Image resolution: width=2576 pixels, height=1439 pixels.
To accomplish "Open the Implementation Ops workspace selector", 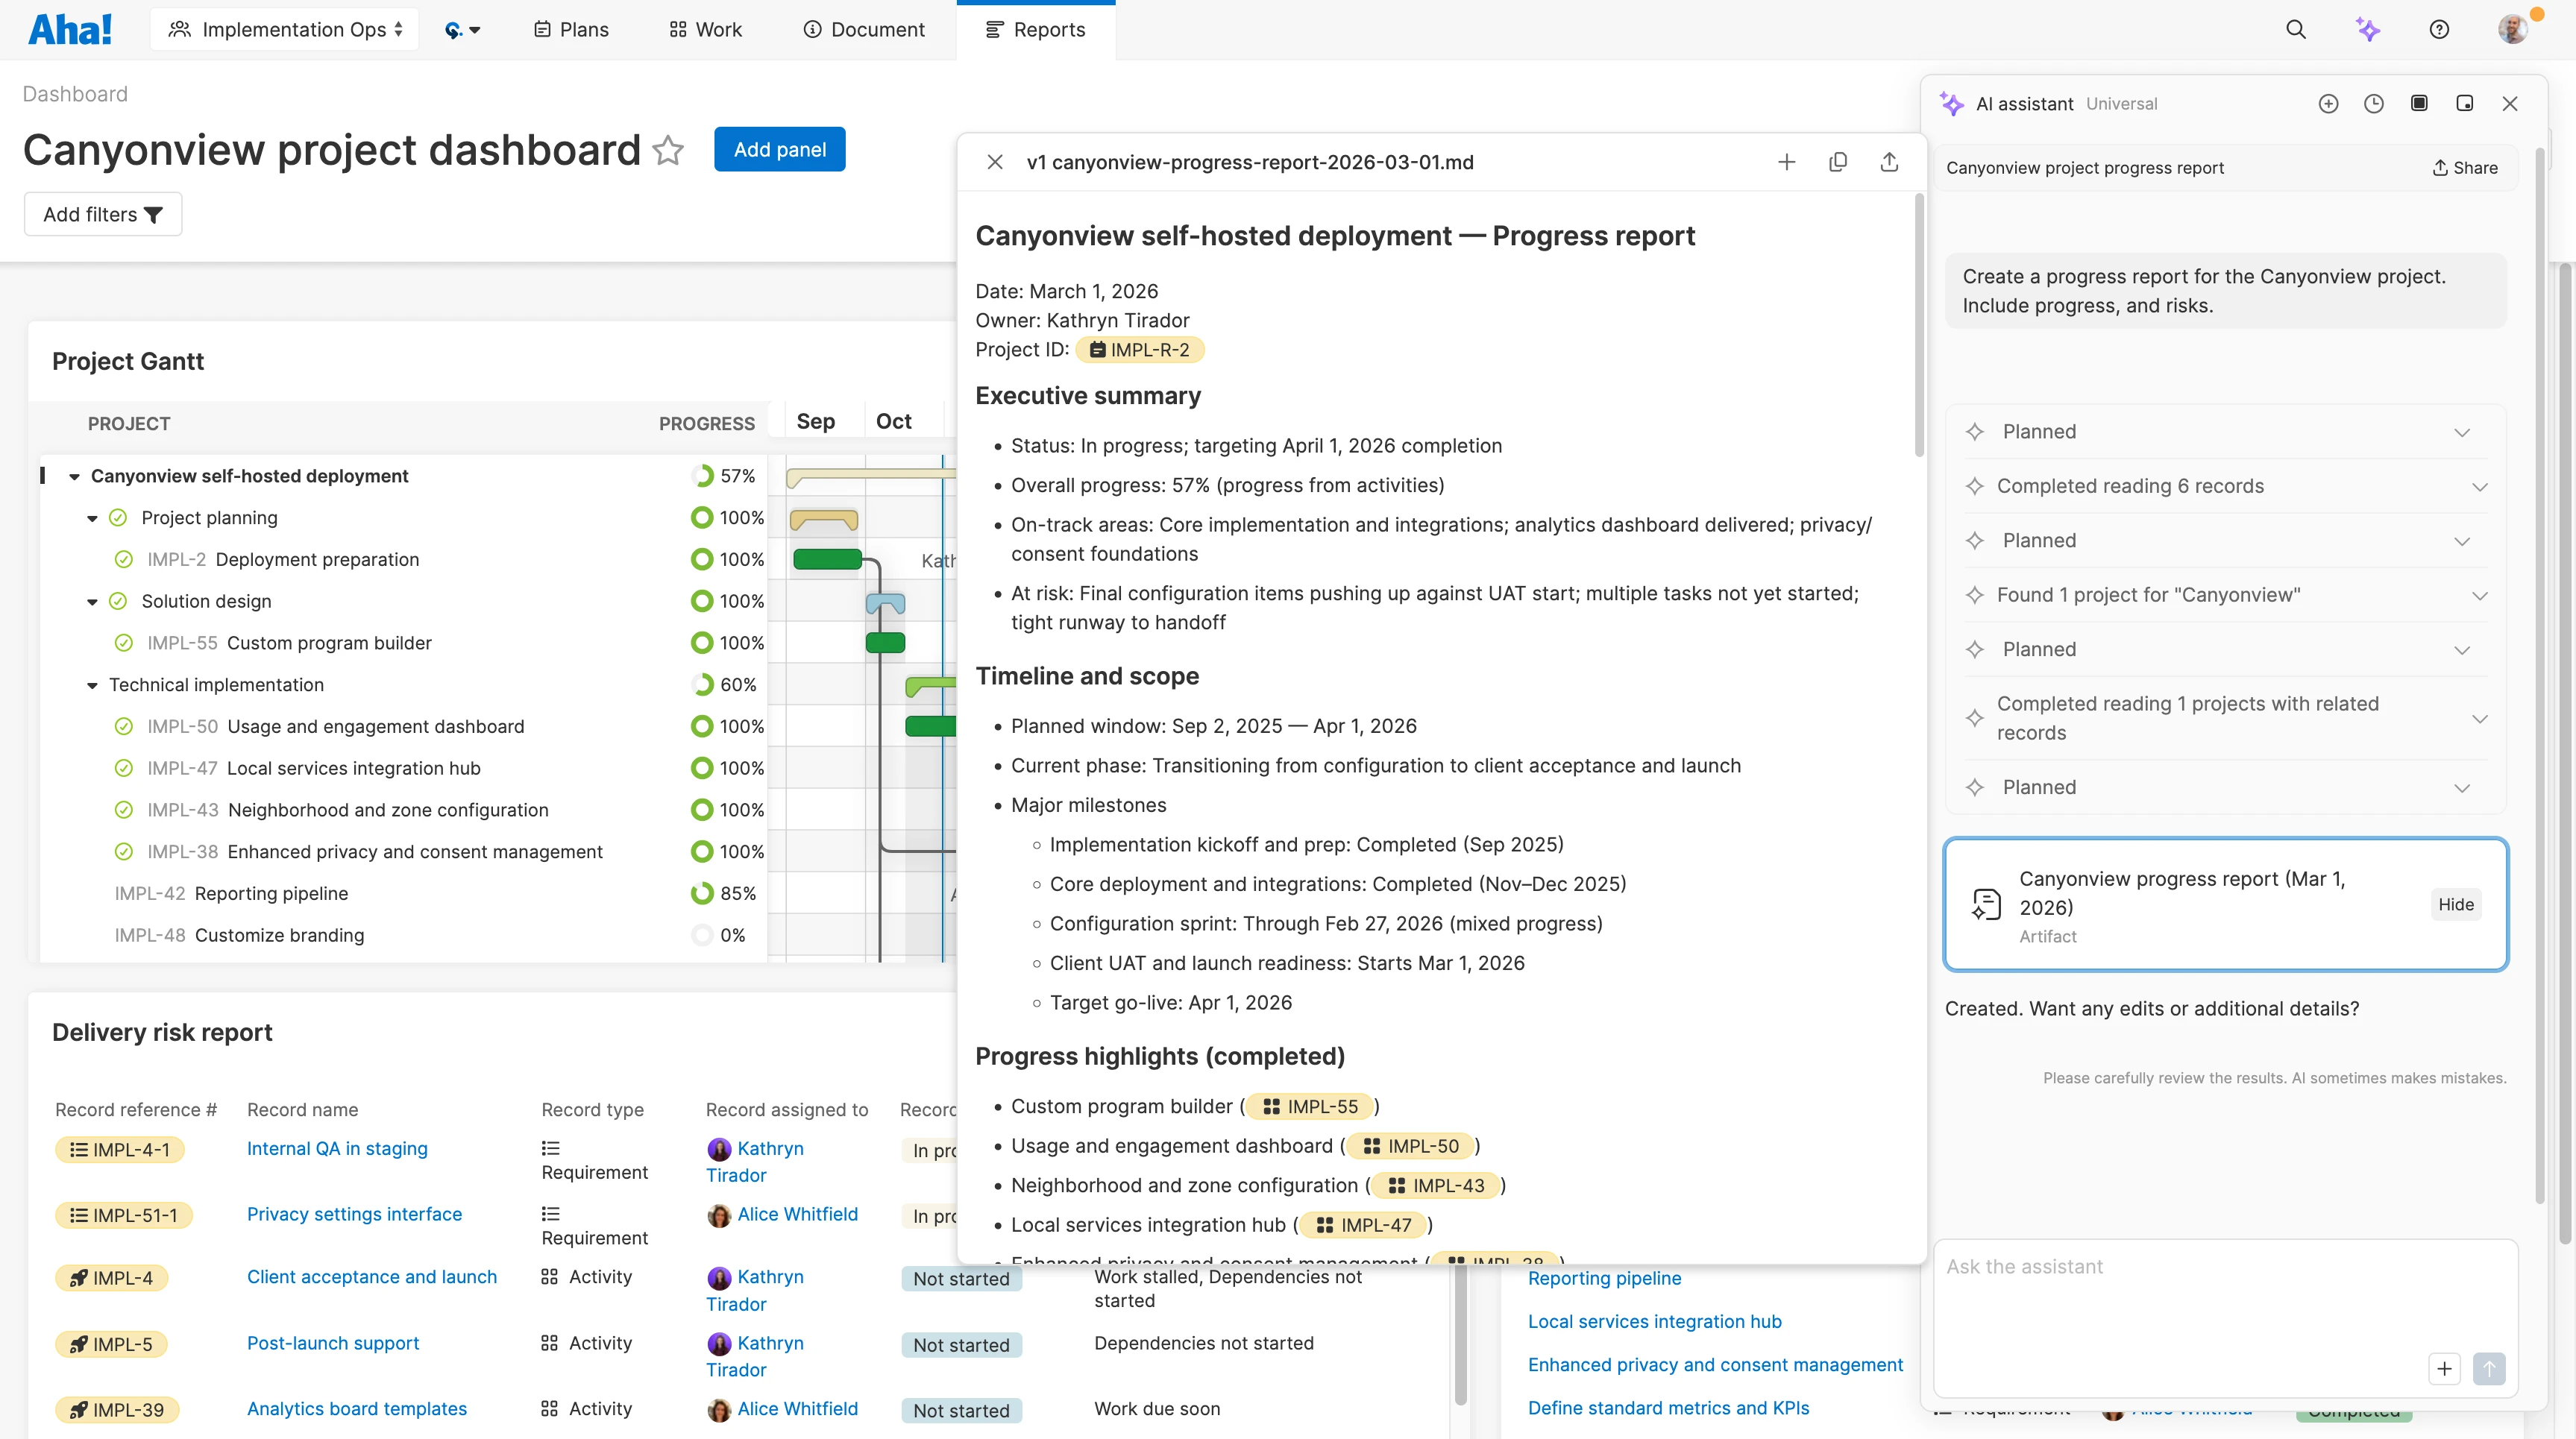I will click(284, 29).
